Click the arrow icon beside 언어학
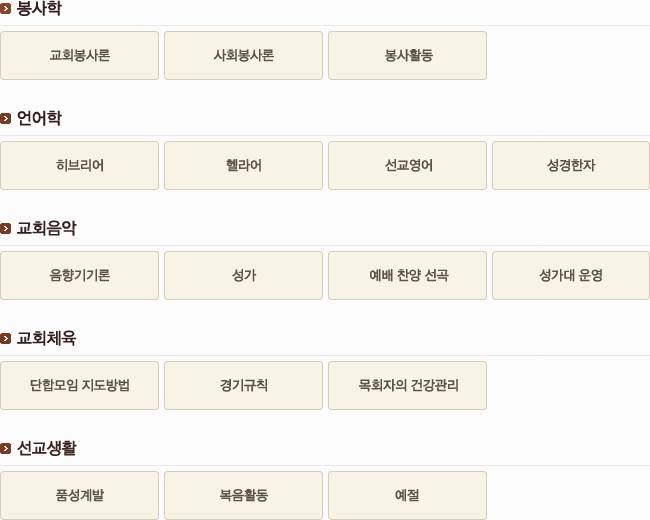 (5, 119)
